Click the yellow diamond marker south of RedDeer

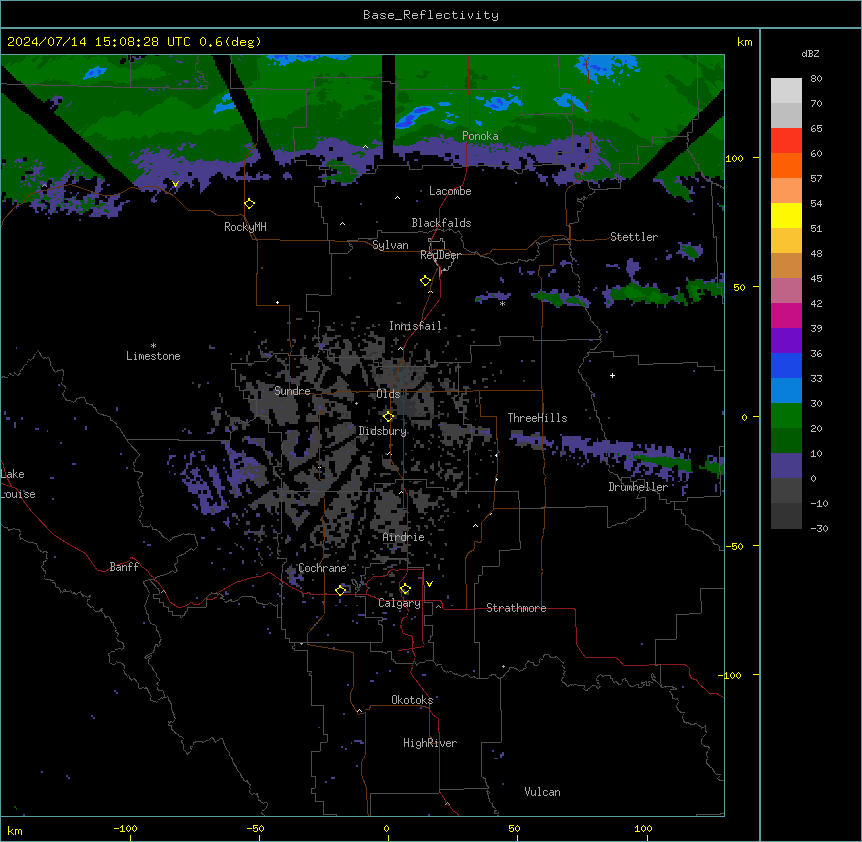pos(425,281)
